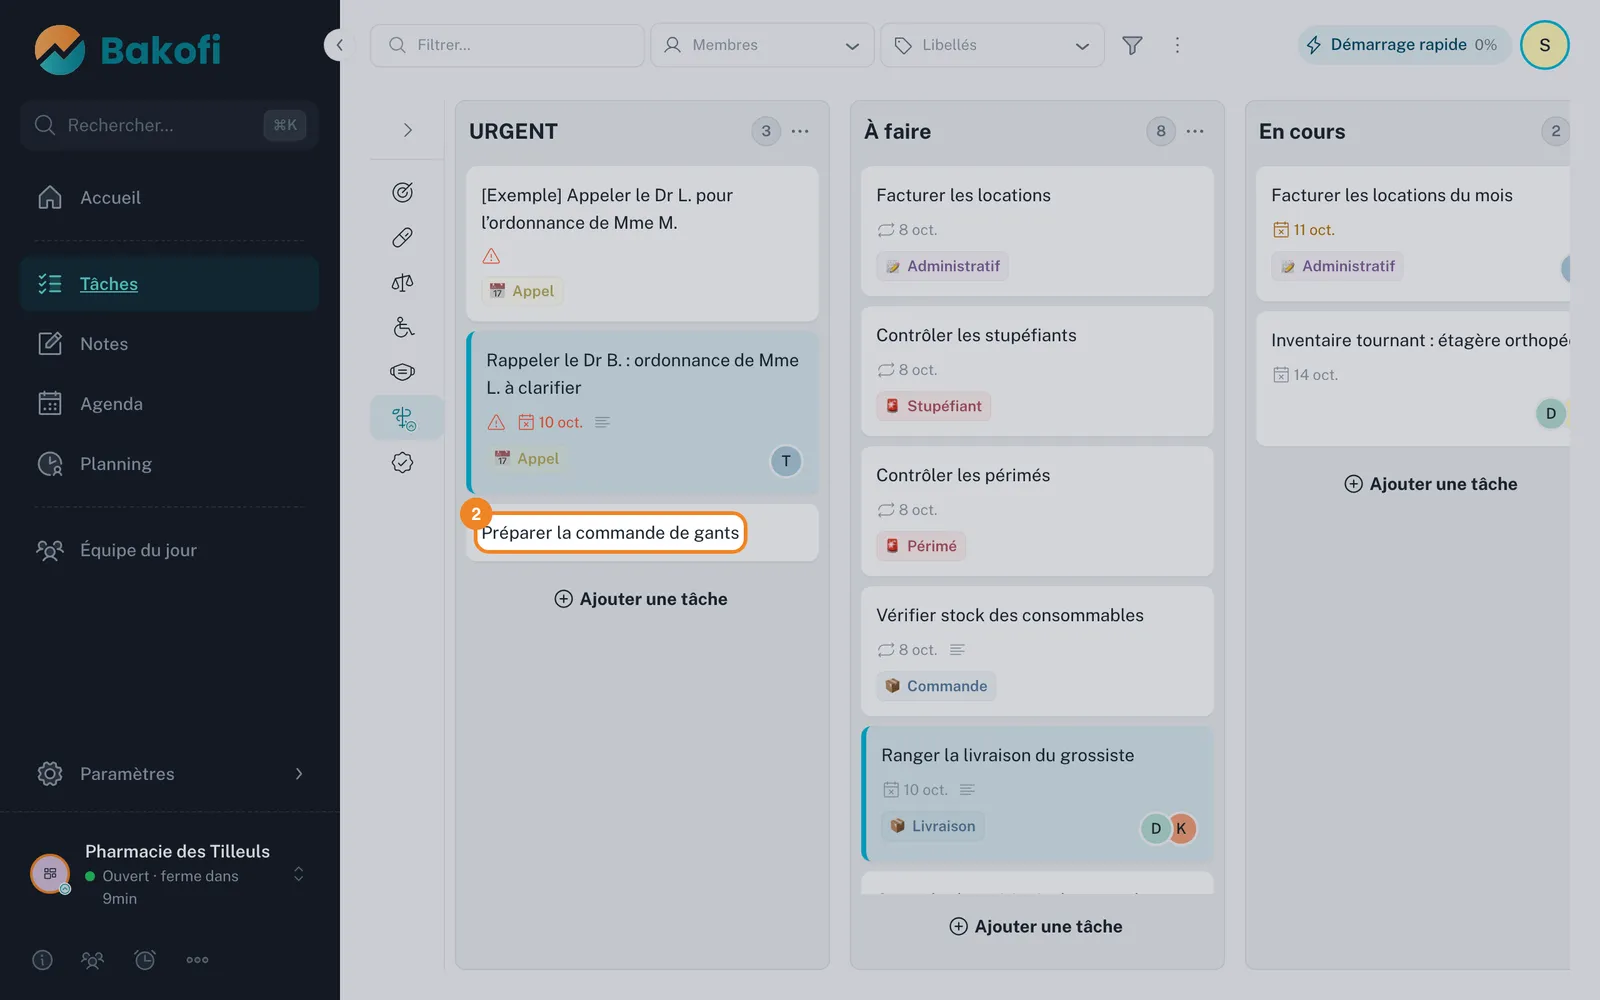Click Ajouter une tâche under URGENT

[641, 599]
